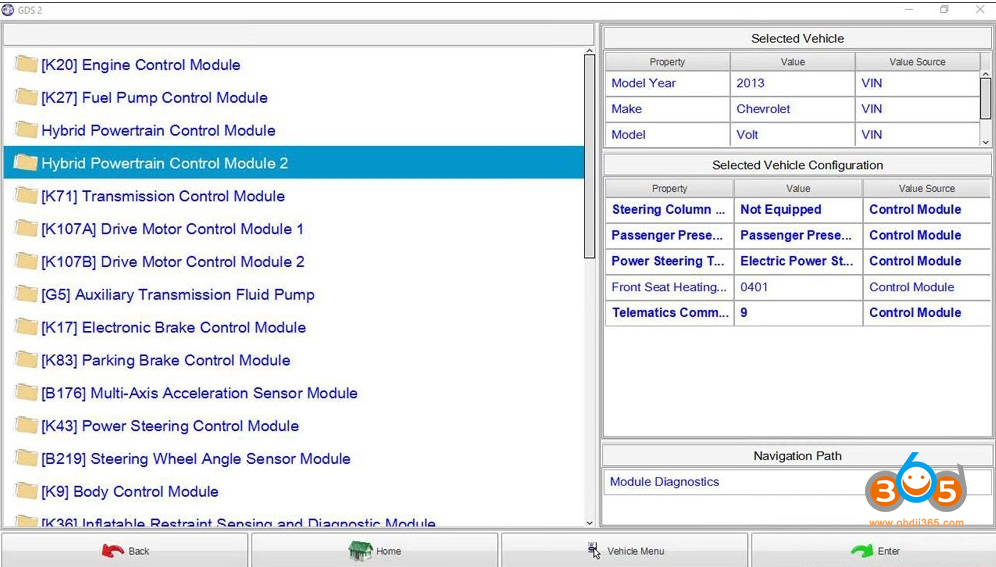Click the folder icon beside Engine Control Module
Viewport: 996px width, 567px height.
(26, 65)
